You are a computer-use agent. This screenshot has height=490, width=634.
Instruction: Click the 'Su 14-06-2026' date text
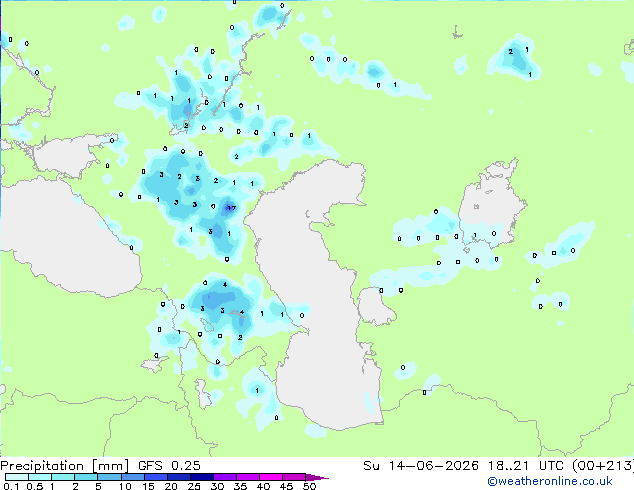tap(421, 466)
